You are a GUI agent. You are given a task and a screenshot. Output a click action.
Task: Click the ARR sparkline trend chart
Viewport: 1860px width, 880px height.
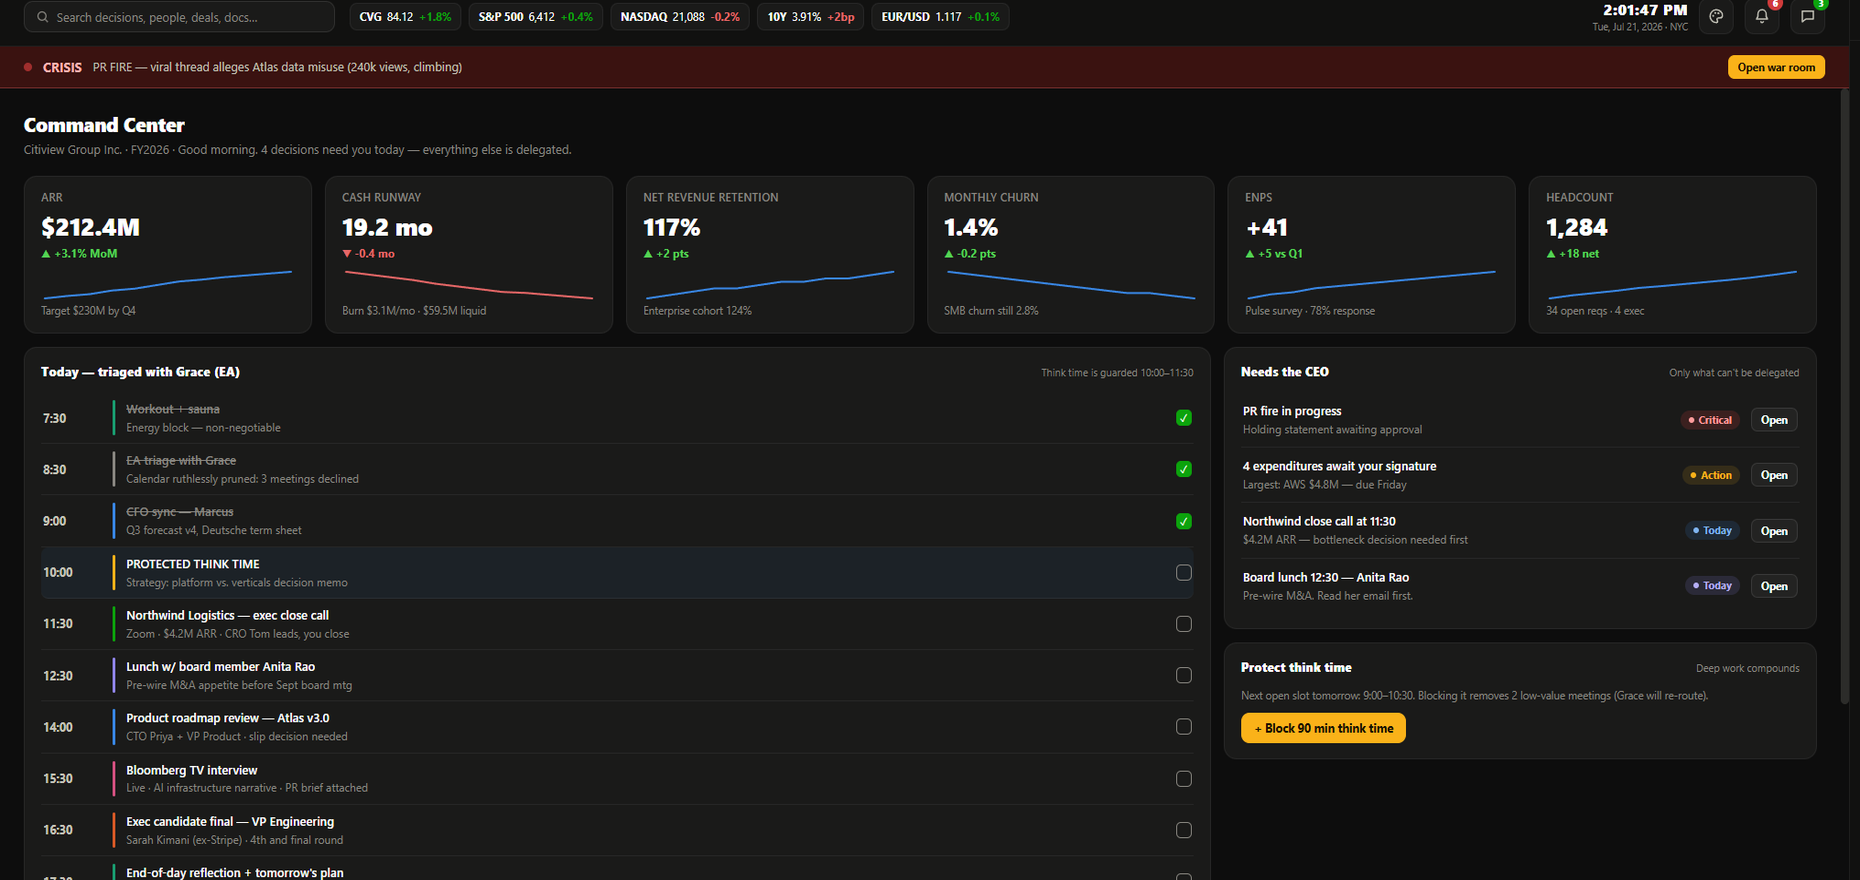pos(168,284)
